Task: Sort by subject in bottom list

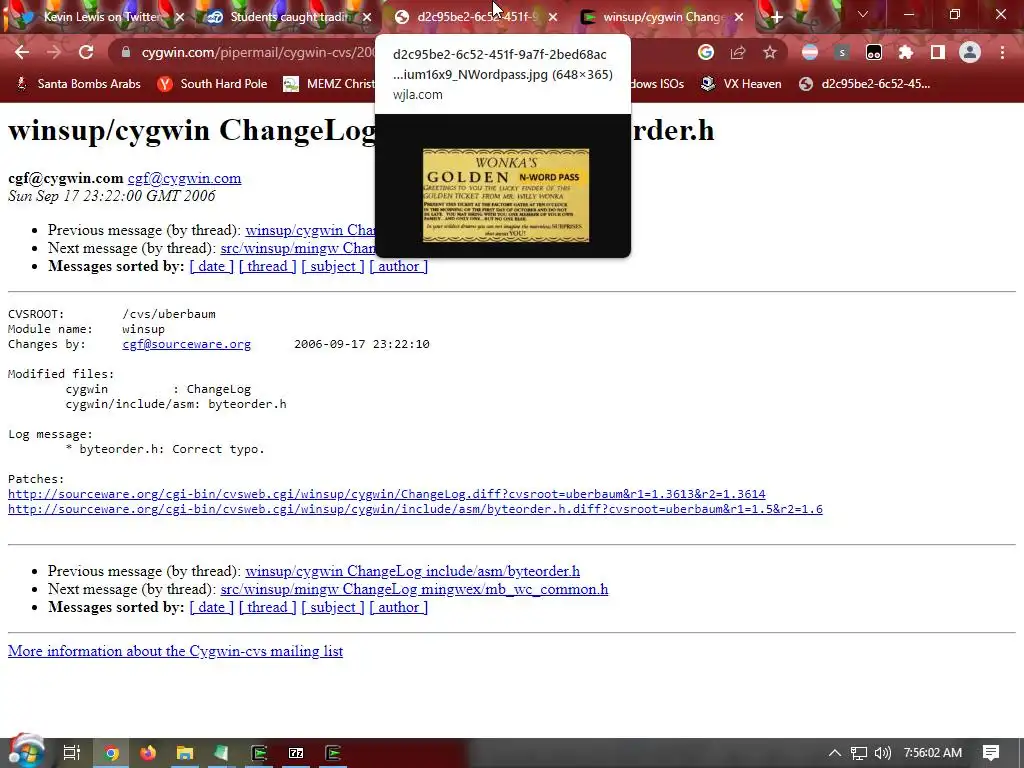Action: (333, 607)
